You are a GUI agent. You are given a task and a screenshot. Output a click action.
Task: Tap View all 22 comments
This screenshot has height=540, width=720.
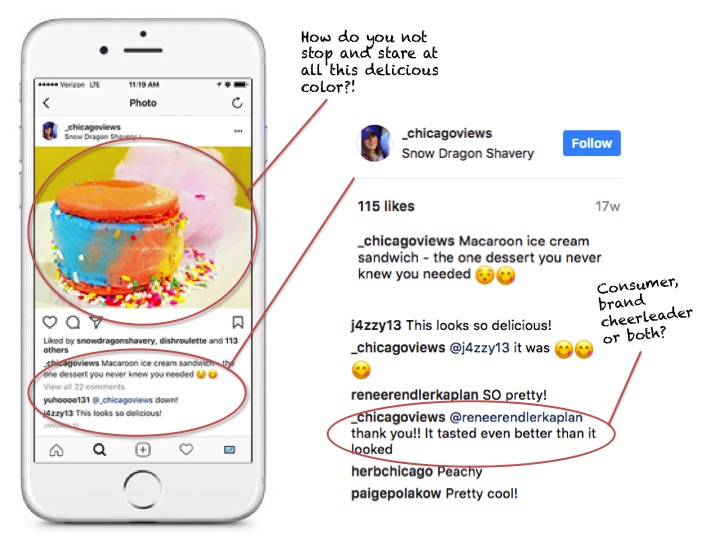pos(84,387)
